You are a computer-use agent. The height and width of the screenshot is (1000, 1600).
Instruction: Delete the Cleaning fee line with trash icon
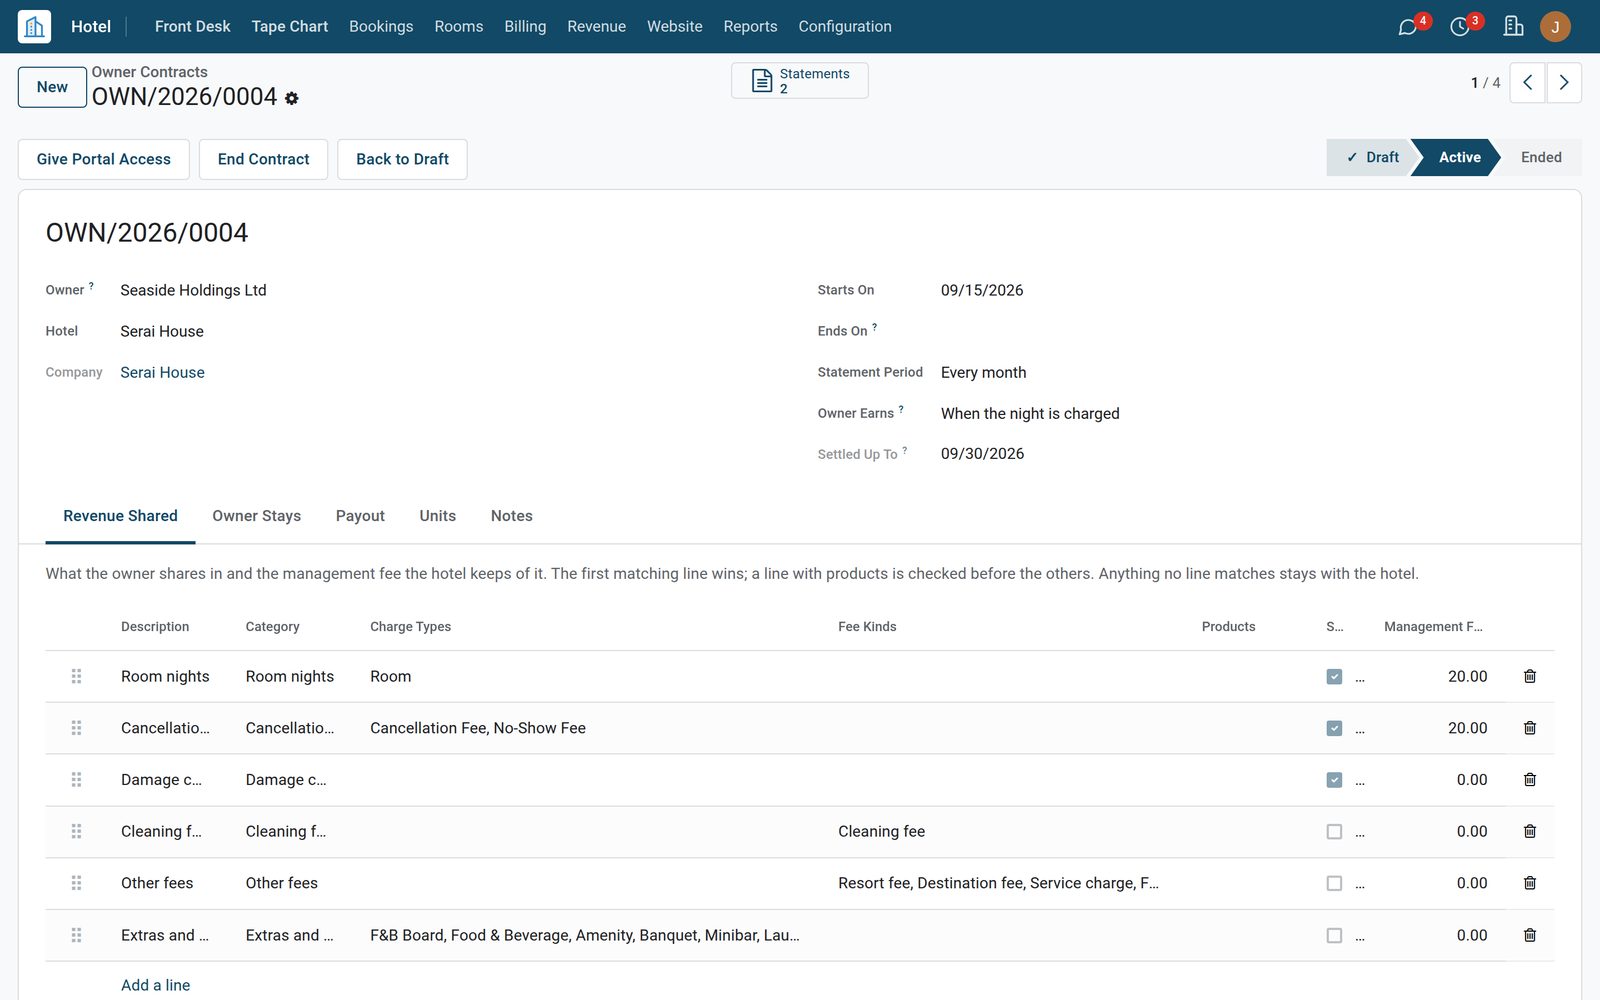(1529, 831)
